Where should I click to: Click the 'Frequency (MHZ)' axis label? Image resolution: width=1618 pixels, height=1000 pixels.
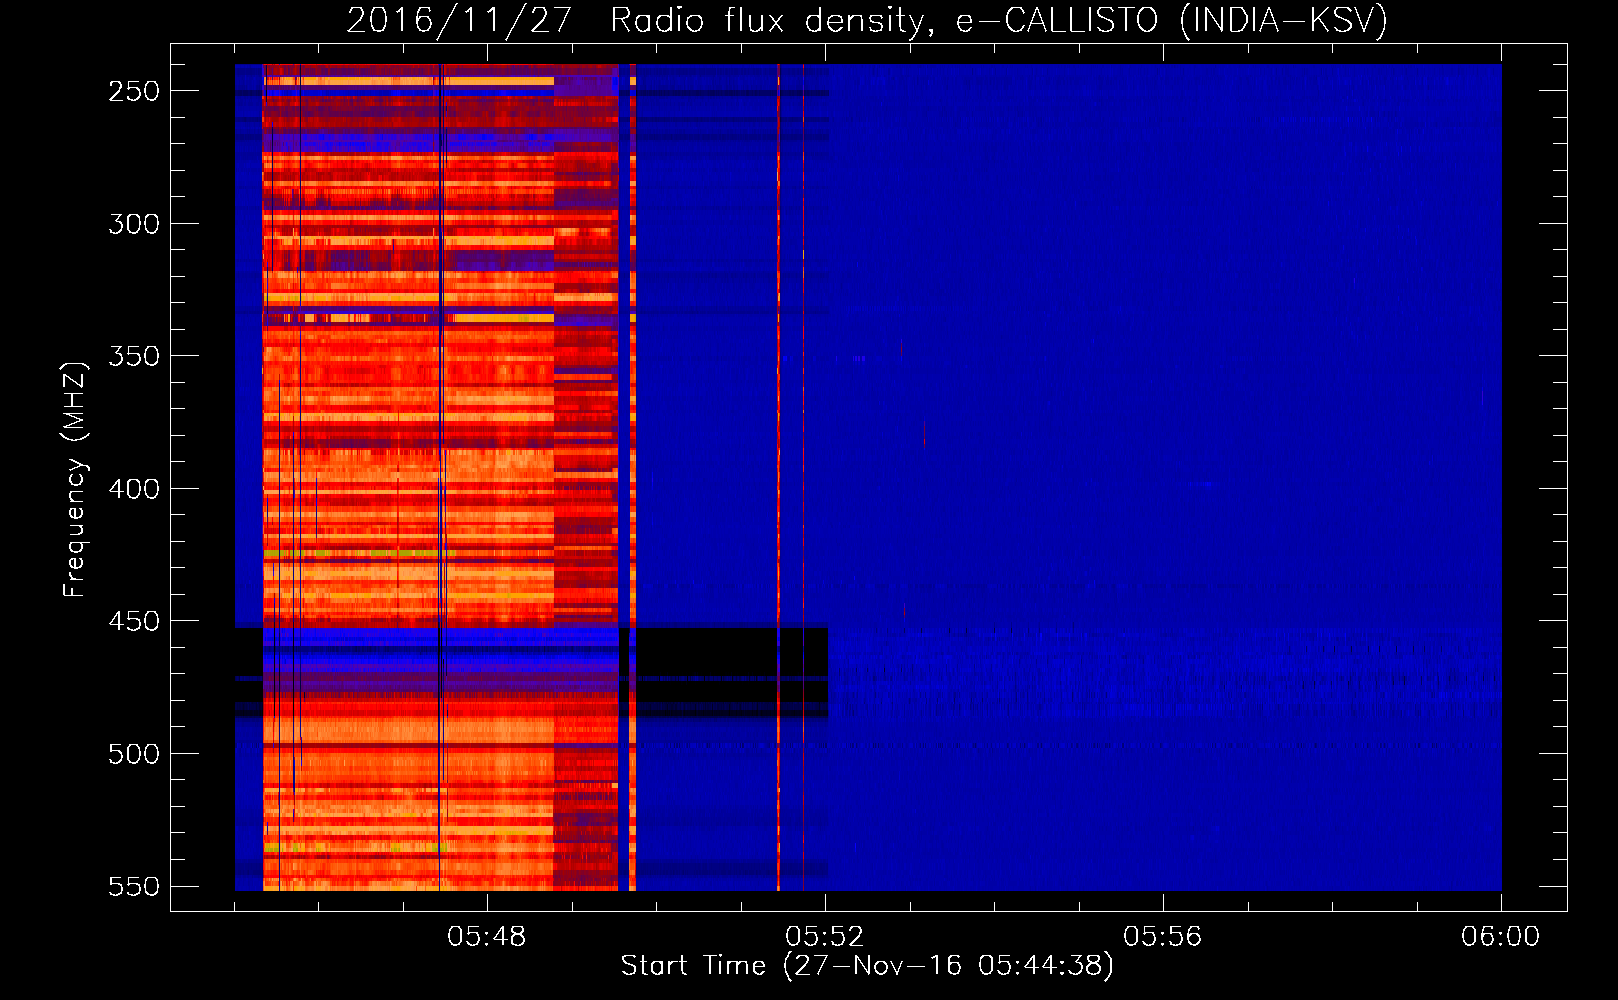tap(75, 480)
